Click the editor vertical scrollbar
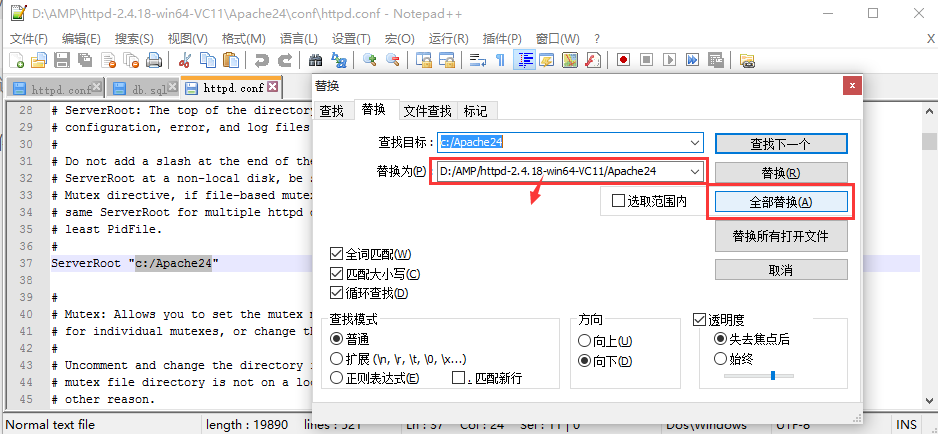This screenshot has width=938, height=434. (928, 254)
